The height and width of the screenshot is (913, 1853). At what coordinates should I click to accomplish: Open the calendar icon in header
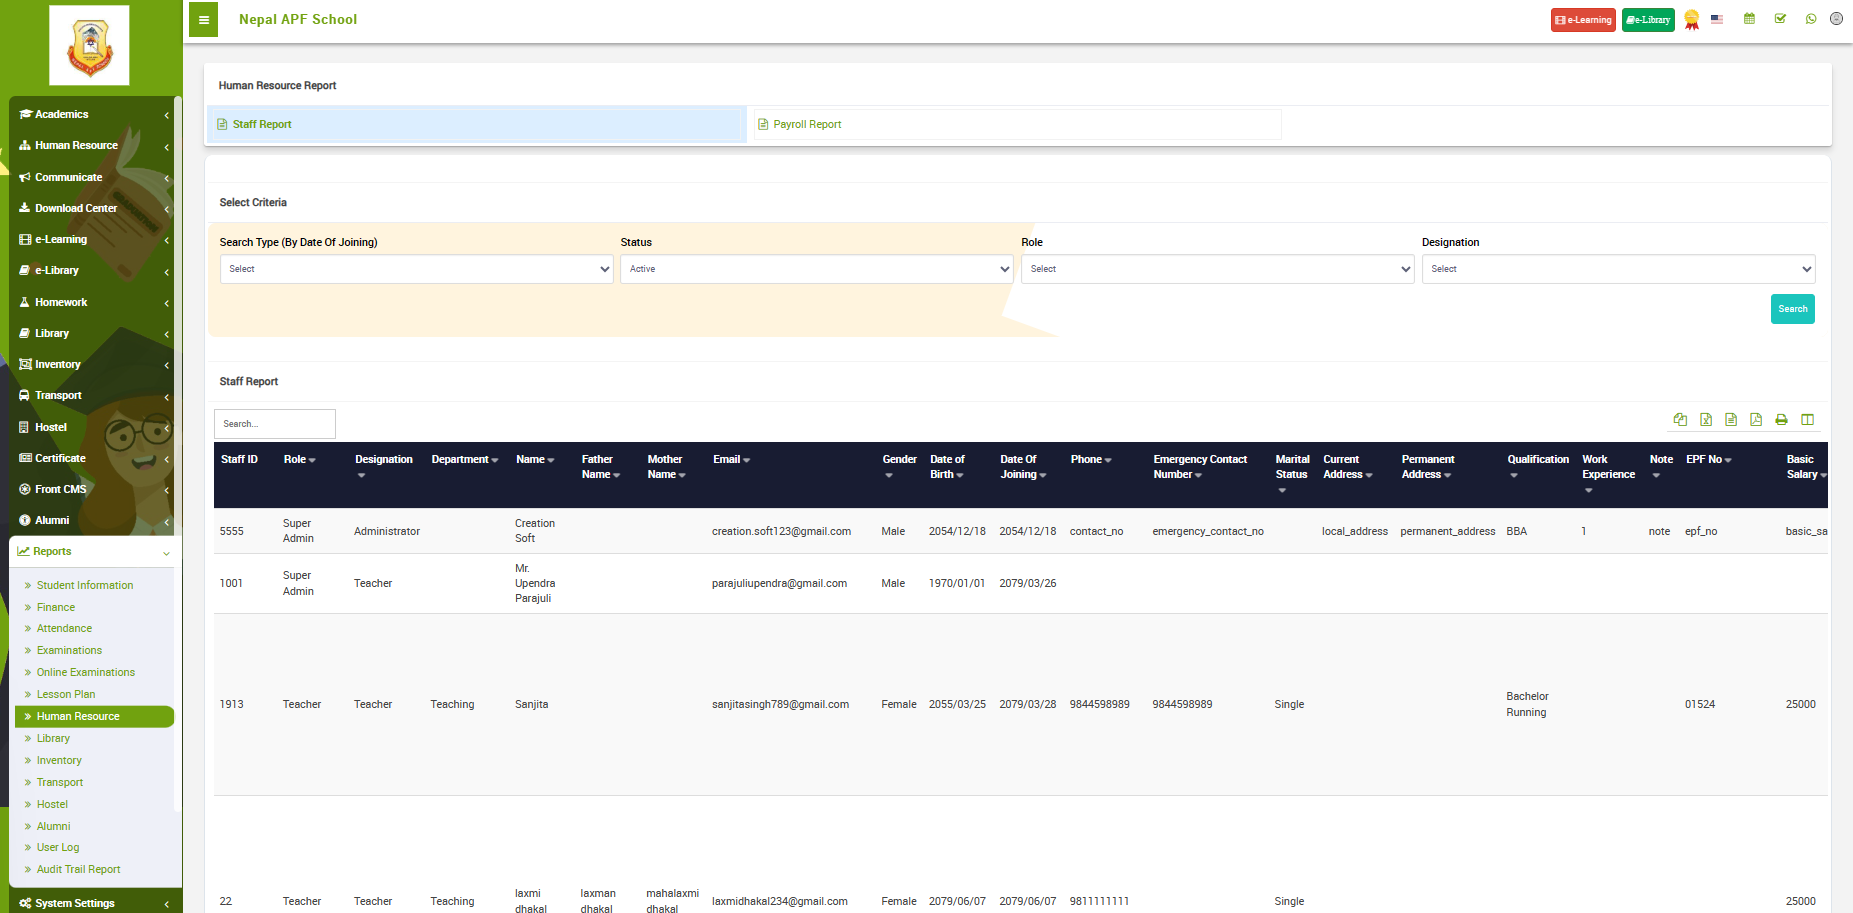click(1749, 19)
